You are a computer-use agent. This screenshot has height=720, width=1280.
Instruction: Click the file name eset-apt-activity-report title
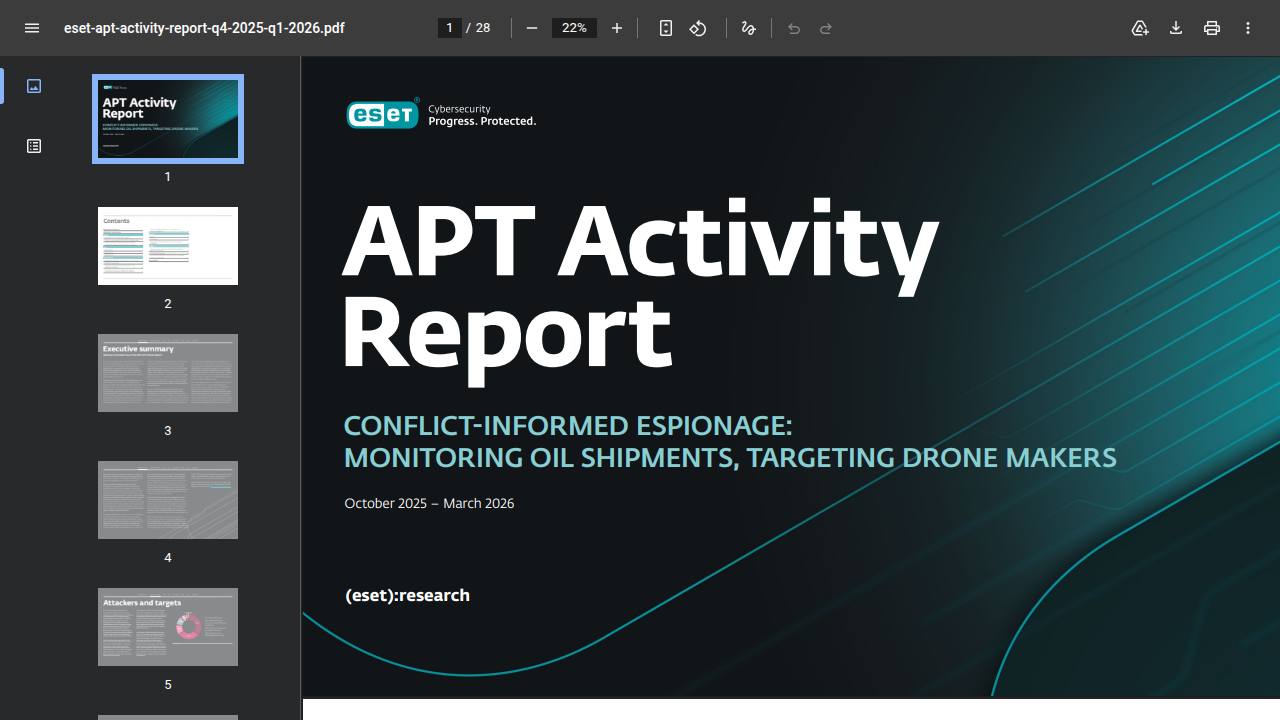click(x=204, y=28)
